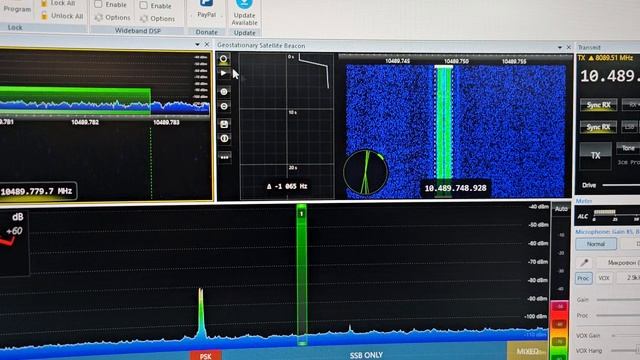Viewport: 640px width, 360px height.
Task: Click the gear icon of right Wideband DSP Options
Action: (x=144, y=19)
